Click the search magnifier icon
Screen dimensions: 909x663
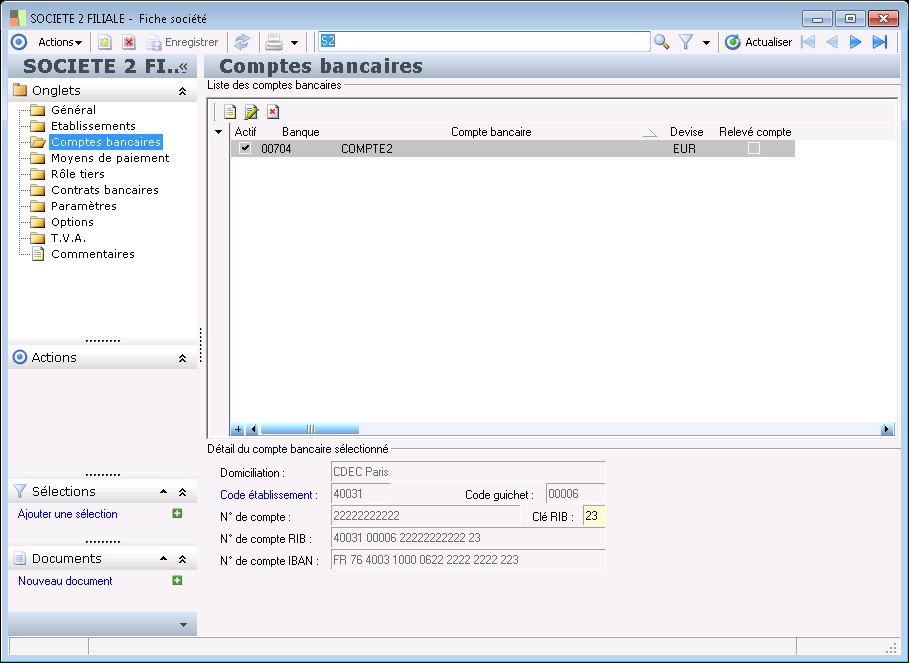pyautogui.click(x=661, y=42)
